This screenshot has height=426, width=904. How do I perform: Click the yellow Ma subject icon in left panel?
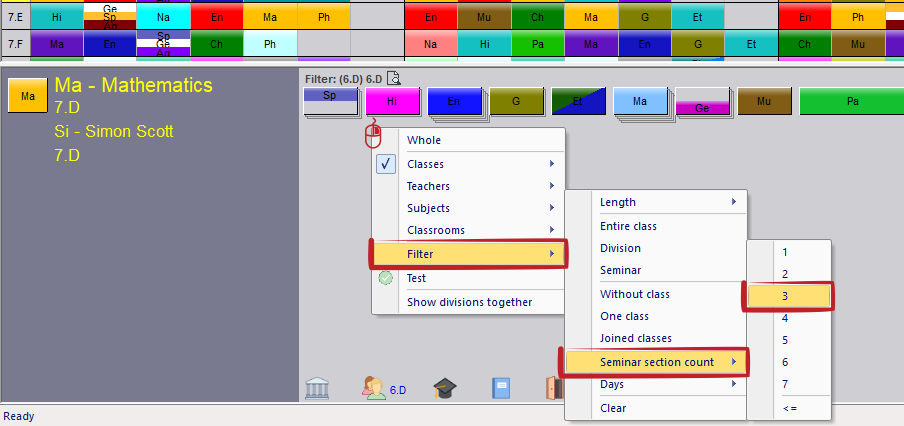click(x=26, y=96)
